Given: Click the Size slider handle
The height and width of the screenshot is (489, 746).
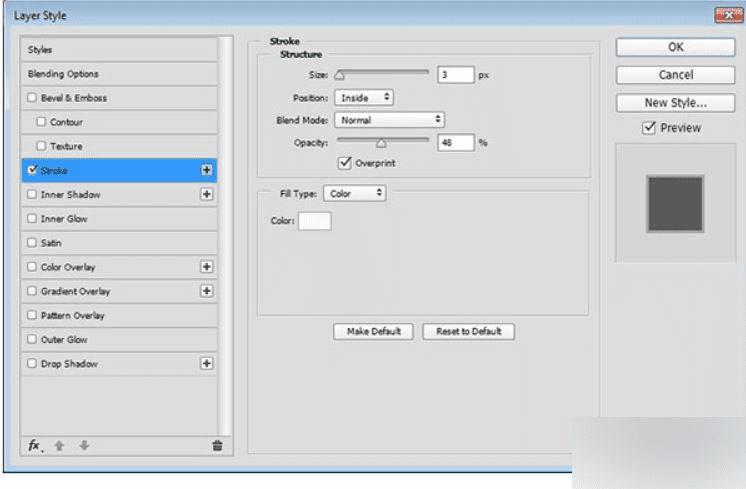Looking at the screenshot, I should (x=339, y=75).
